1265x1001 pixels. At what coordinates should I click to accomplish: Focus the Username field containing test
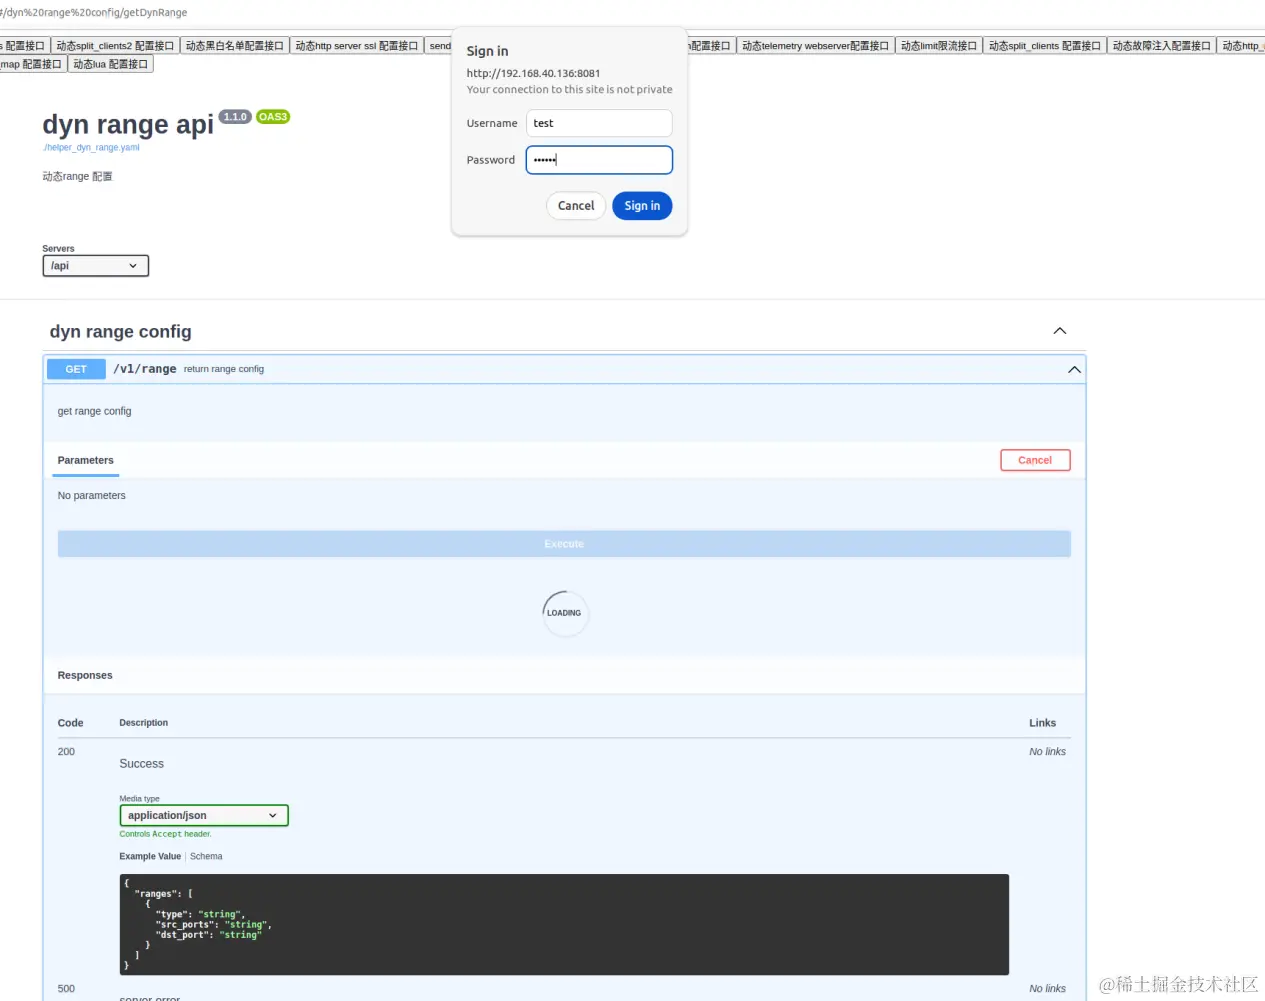coord(599,123)
